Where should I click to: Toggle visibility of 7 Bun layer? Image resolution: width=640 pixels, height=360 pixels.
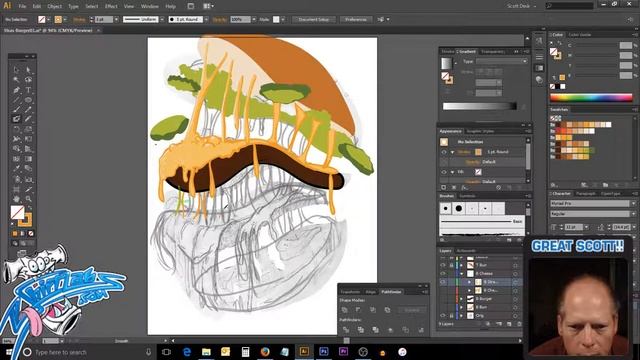[443, 265]
